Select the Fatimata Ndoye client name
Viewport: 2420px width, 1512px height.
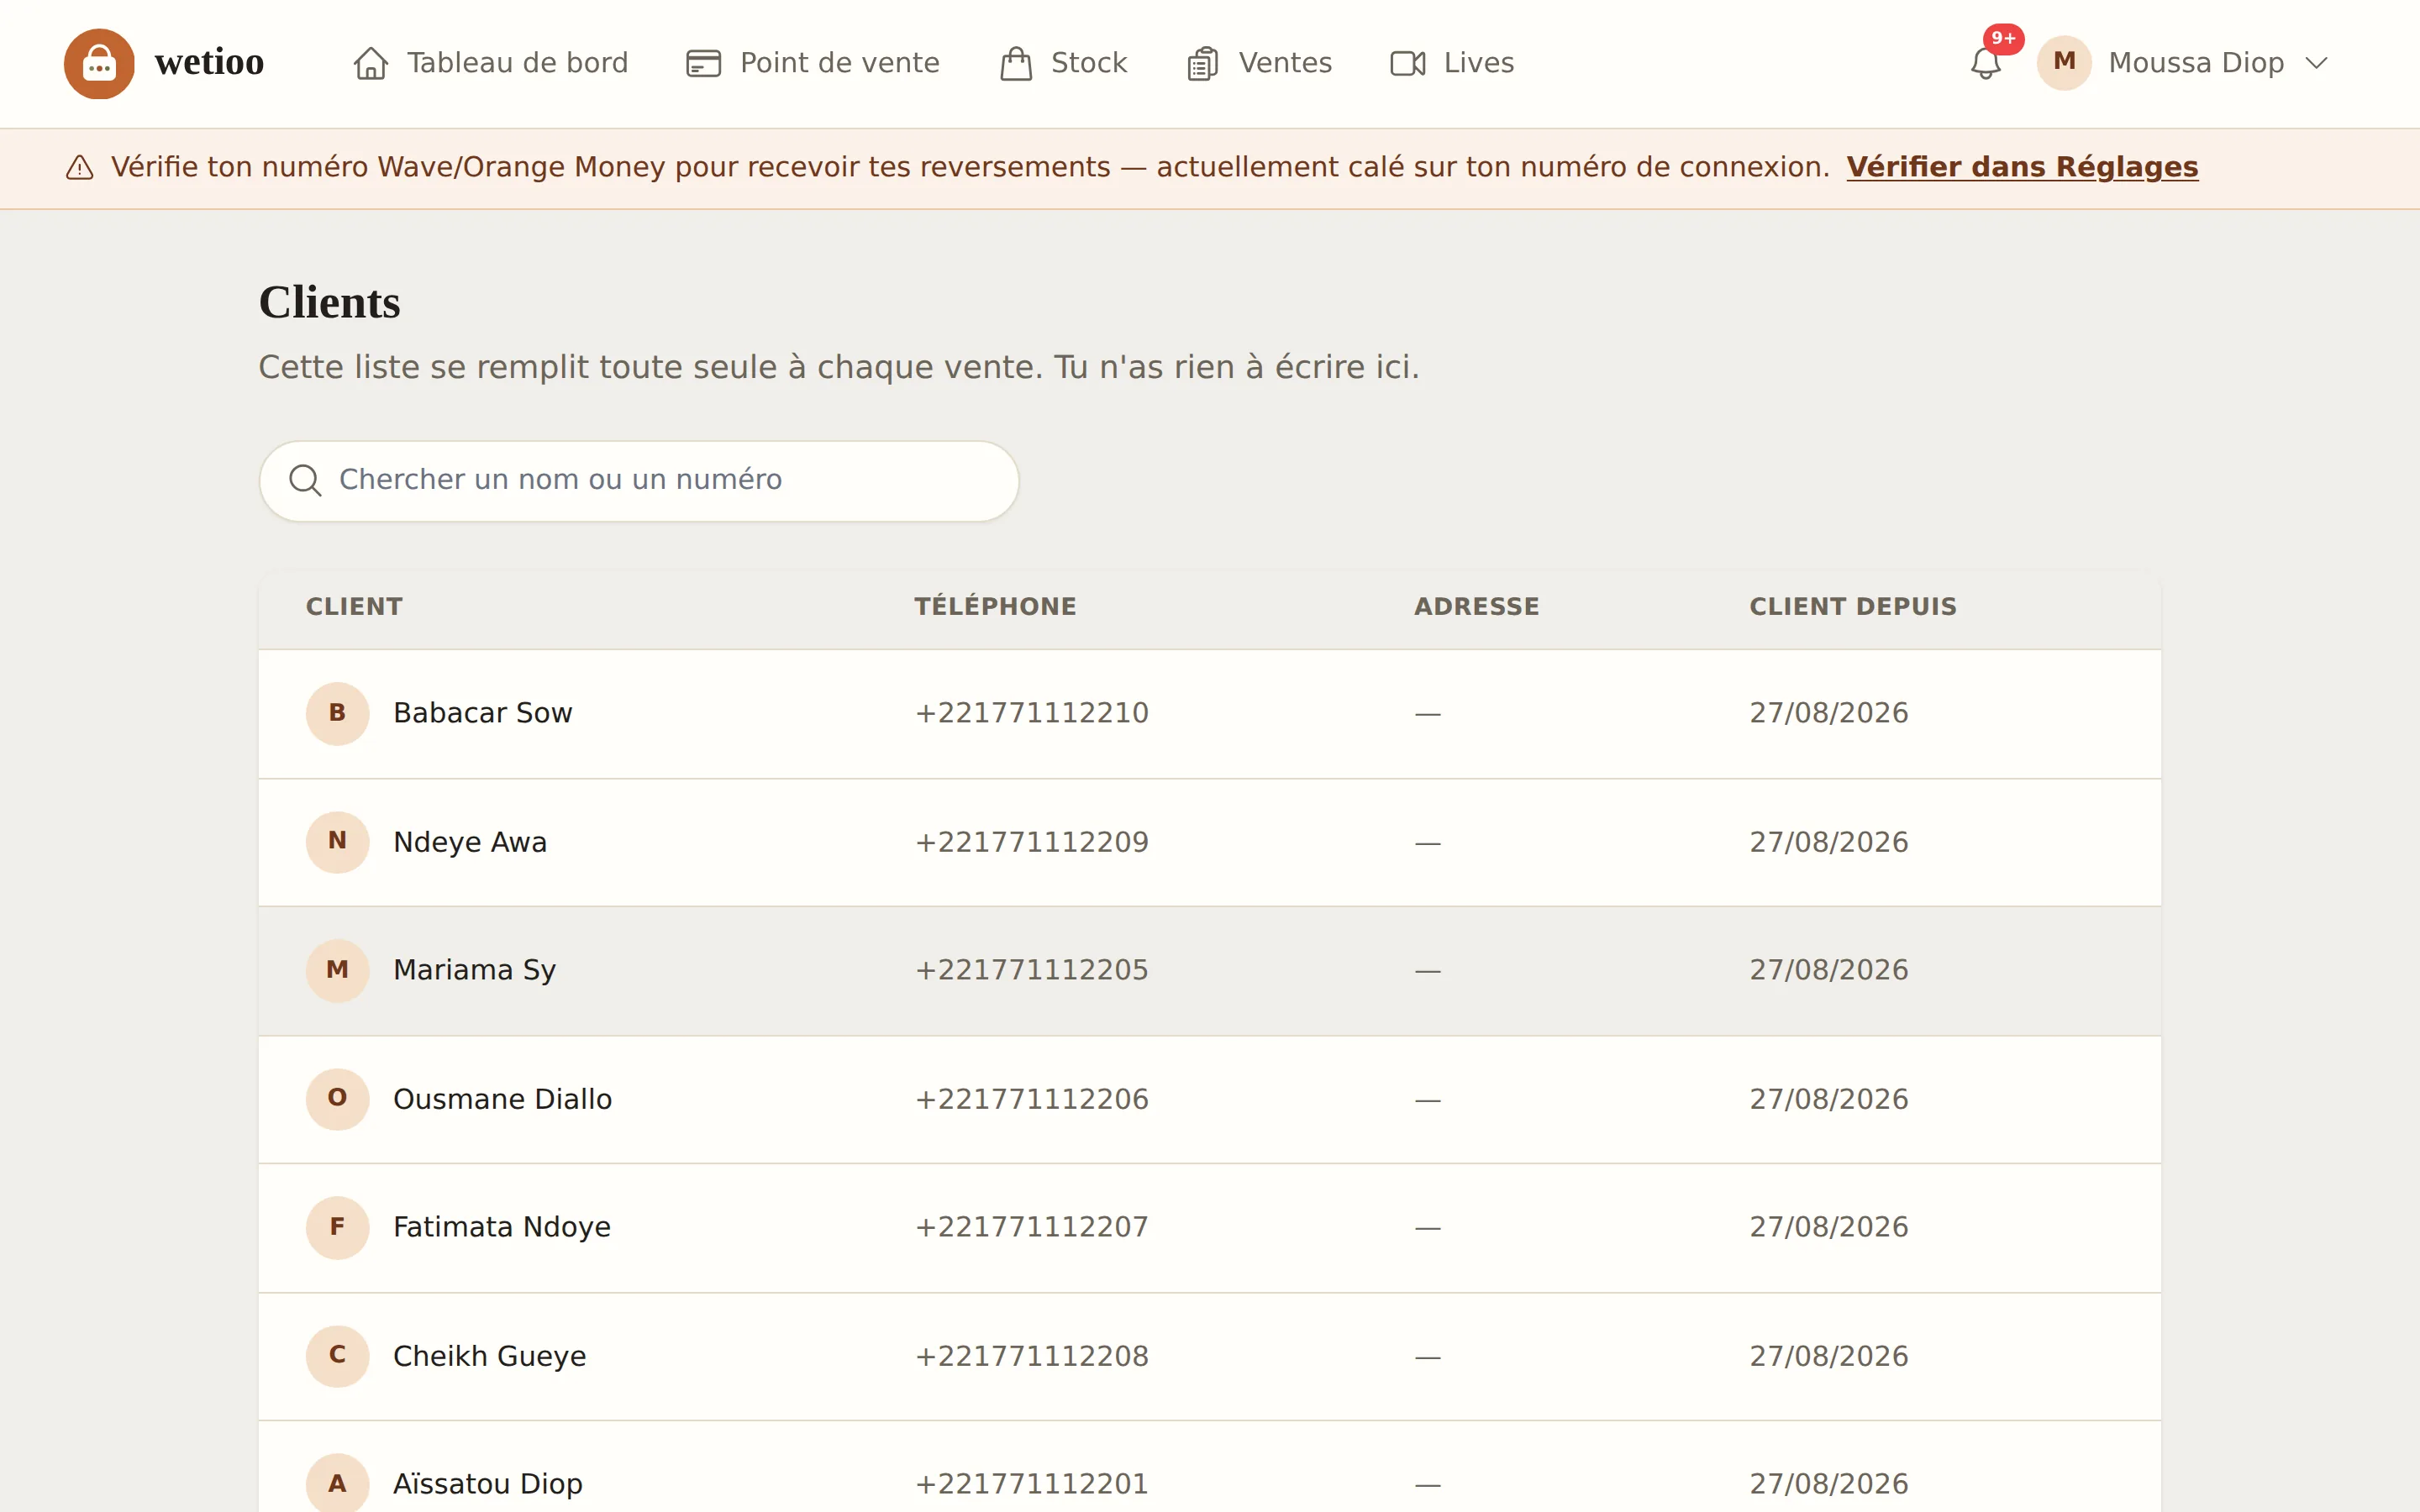click(x=501, y=1227)
